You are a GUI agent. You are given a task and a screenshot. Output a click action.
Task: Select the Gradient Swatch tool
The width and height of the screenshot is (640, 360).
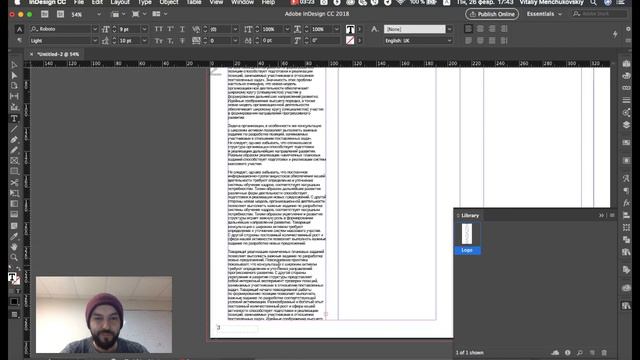(x=14, y=204)
